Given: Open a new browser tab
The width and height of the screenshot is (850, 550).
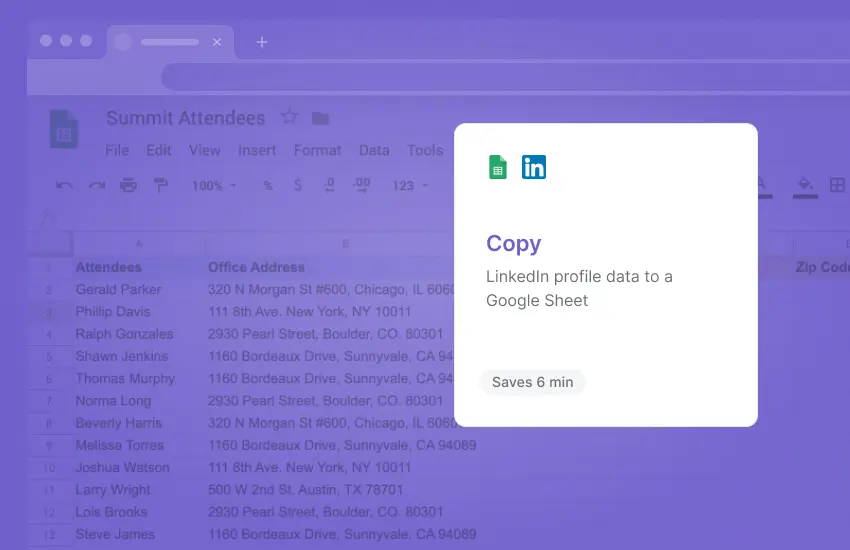Looking at the screenshot, I should [x=262, y=42].
